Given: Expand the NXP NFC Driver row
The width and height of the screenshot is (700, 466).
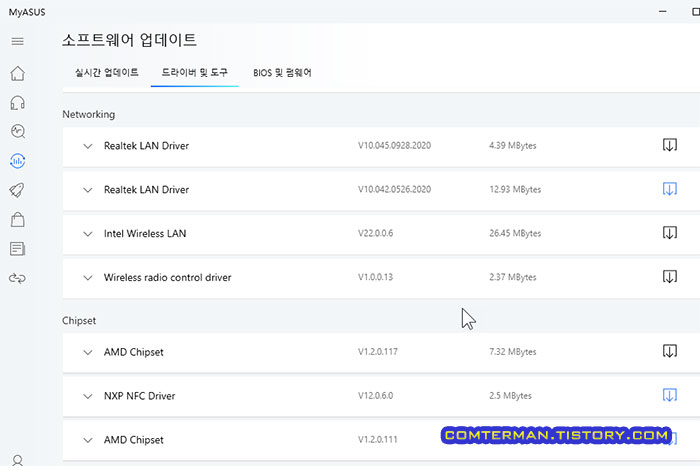Looking at the screenshot, I should (88, 396).
